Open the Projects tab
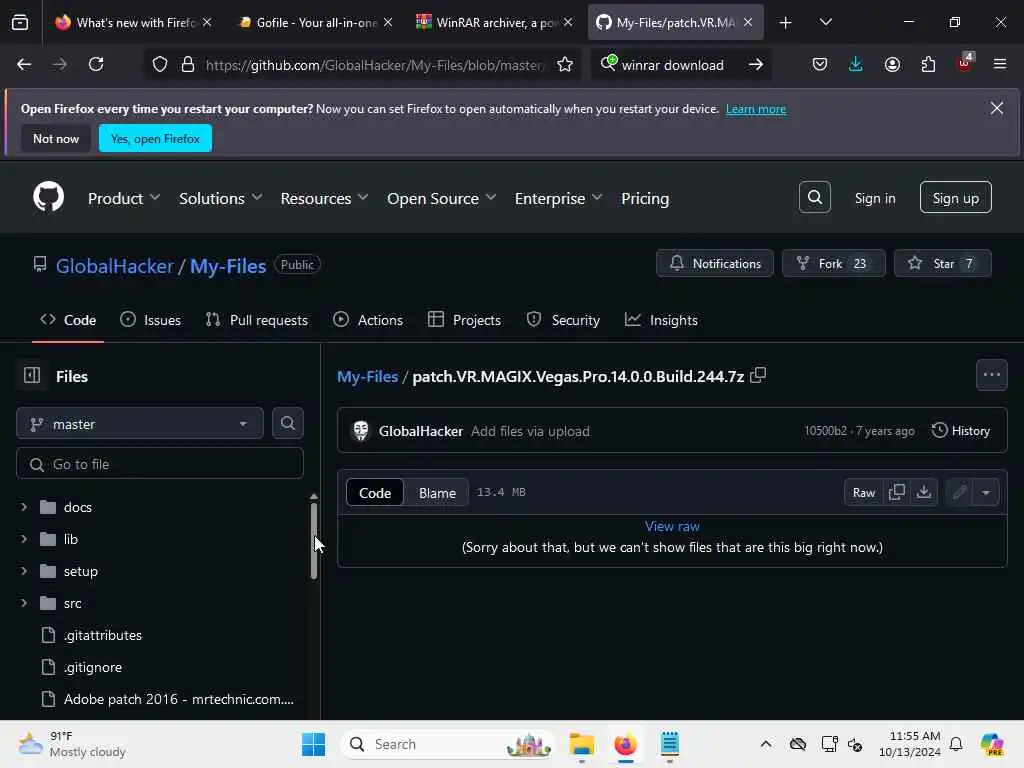Image resolution: width=1024 pixels, height=768 pixels. point(464,320)
